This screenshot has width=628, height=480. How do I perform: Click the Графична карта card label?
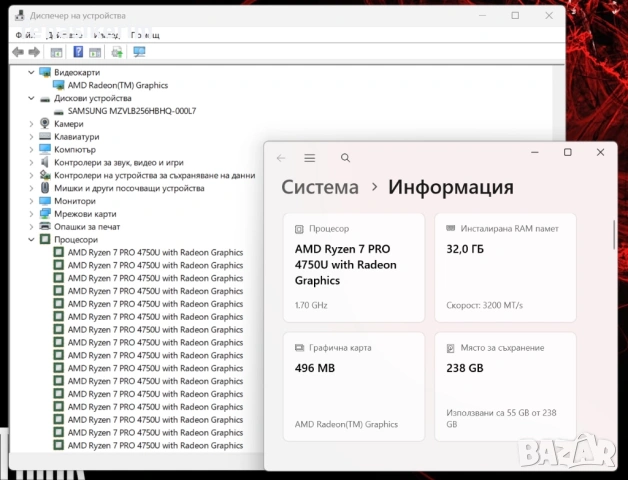coord(340,348)
